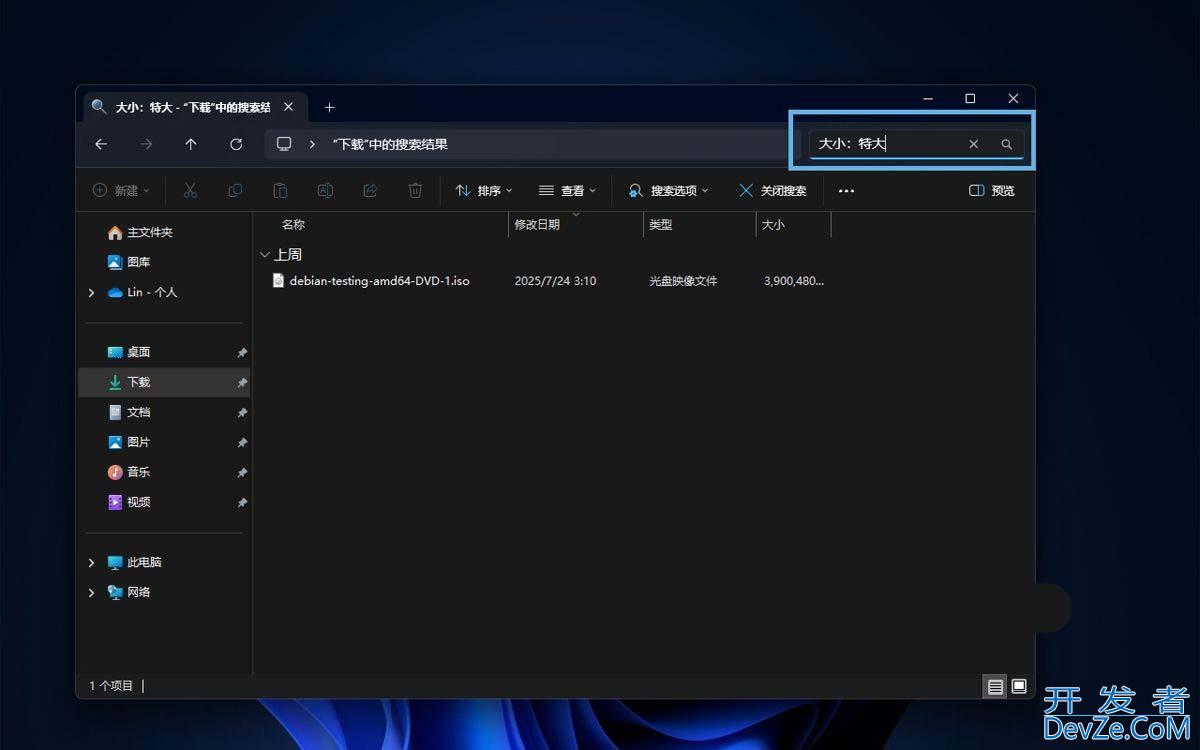Click the forward navigation arrow
This screenshot has height=750, width=1200.
coord(146,144)
